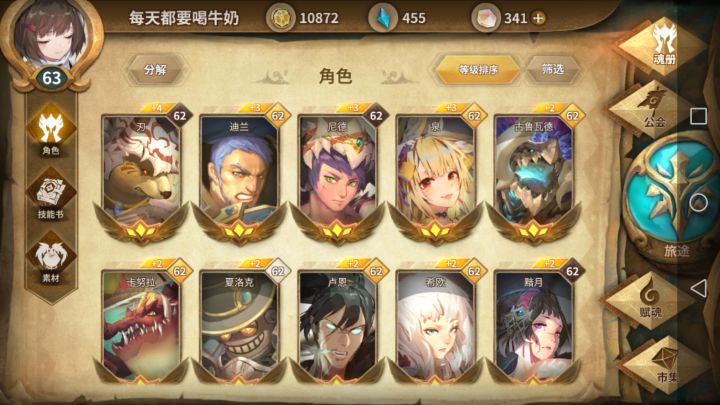Tap the Android home circle button
720x405 pixels.
pos(698,202)
